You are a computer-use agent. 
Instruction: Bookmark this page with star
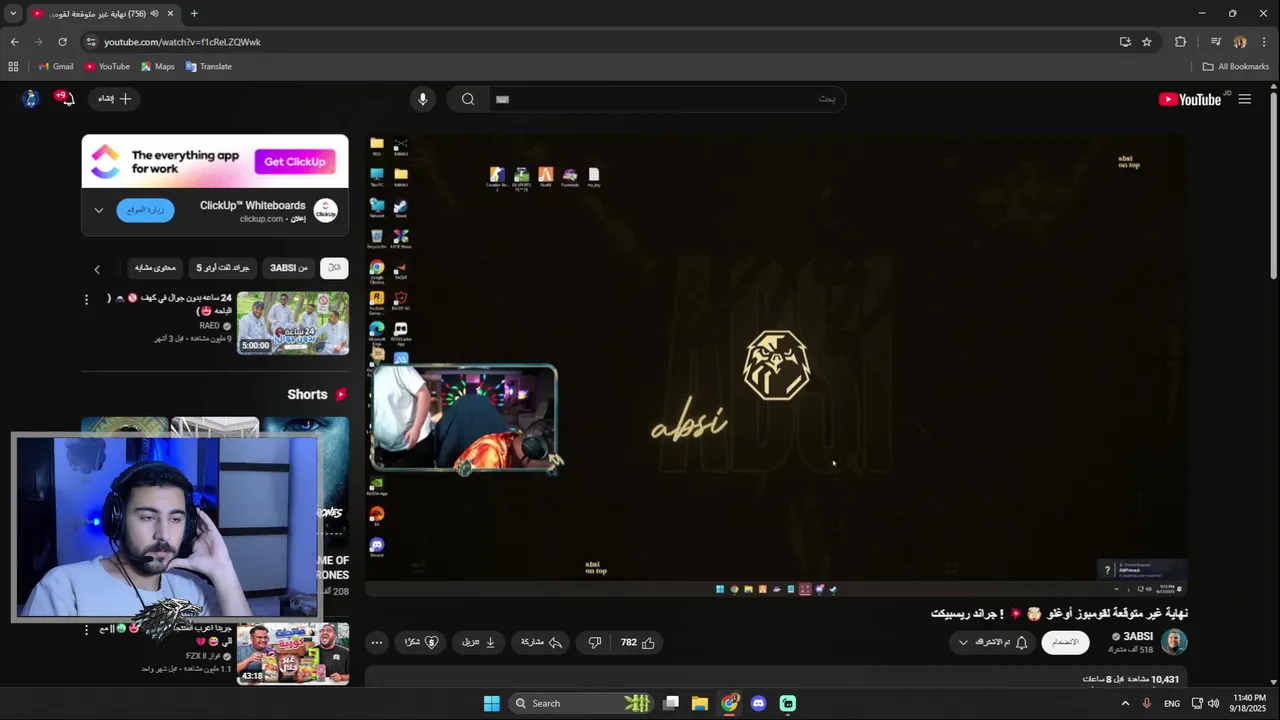pos(1147,42)
